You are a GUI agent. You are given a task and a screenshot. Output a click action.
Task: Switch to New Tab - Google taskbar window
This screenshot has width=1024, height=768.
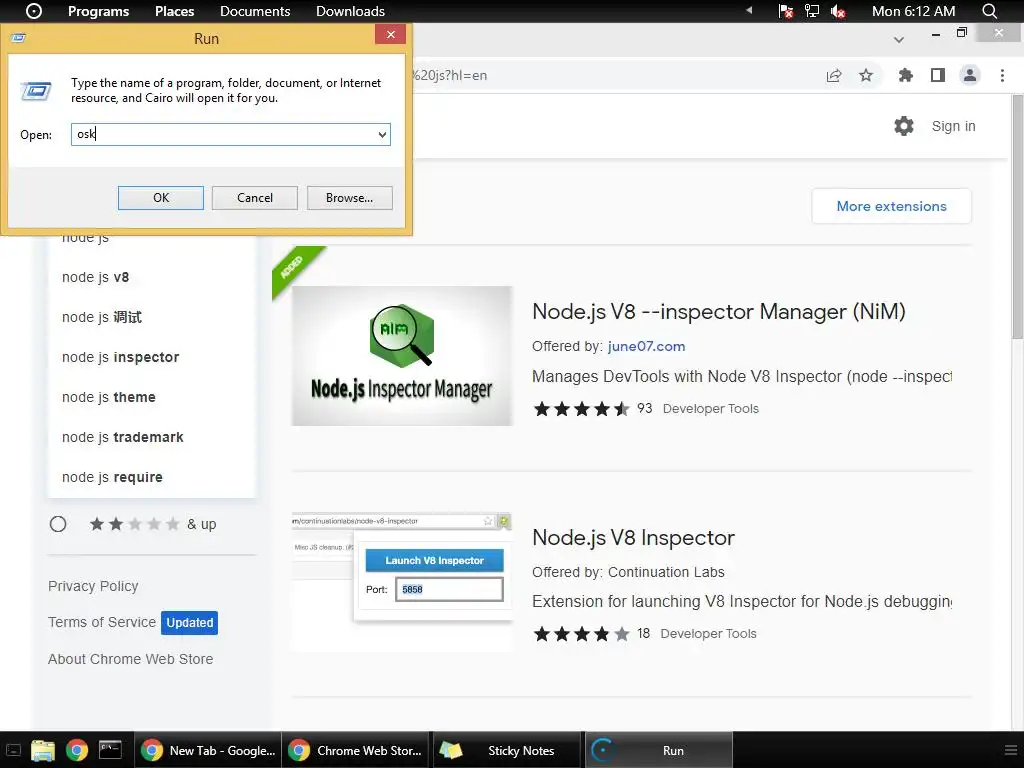click(x=208, y=750)
